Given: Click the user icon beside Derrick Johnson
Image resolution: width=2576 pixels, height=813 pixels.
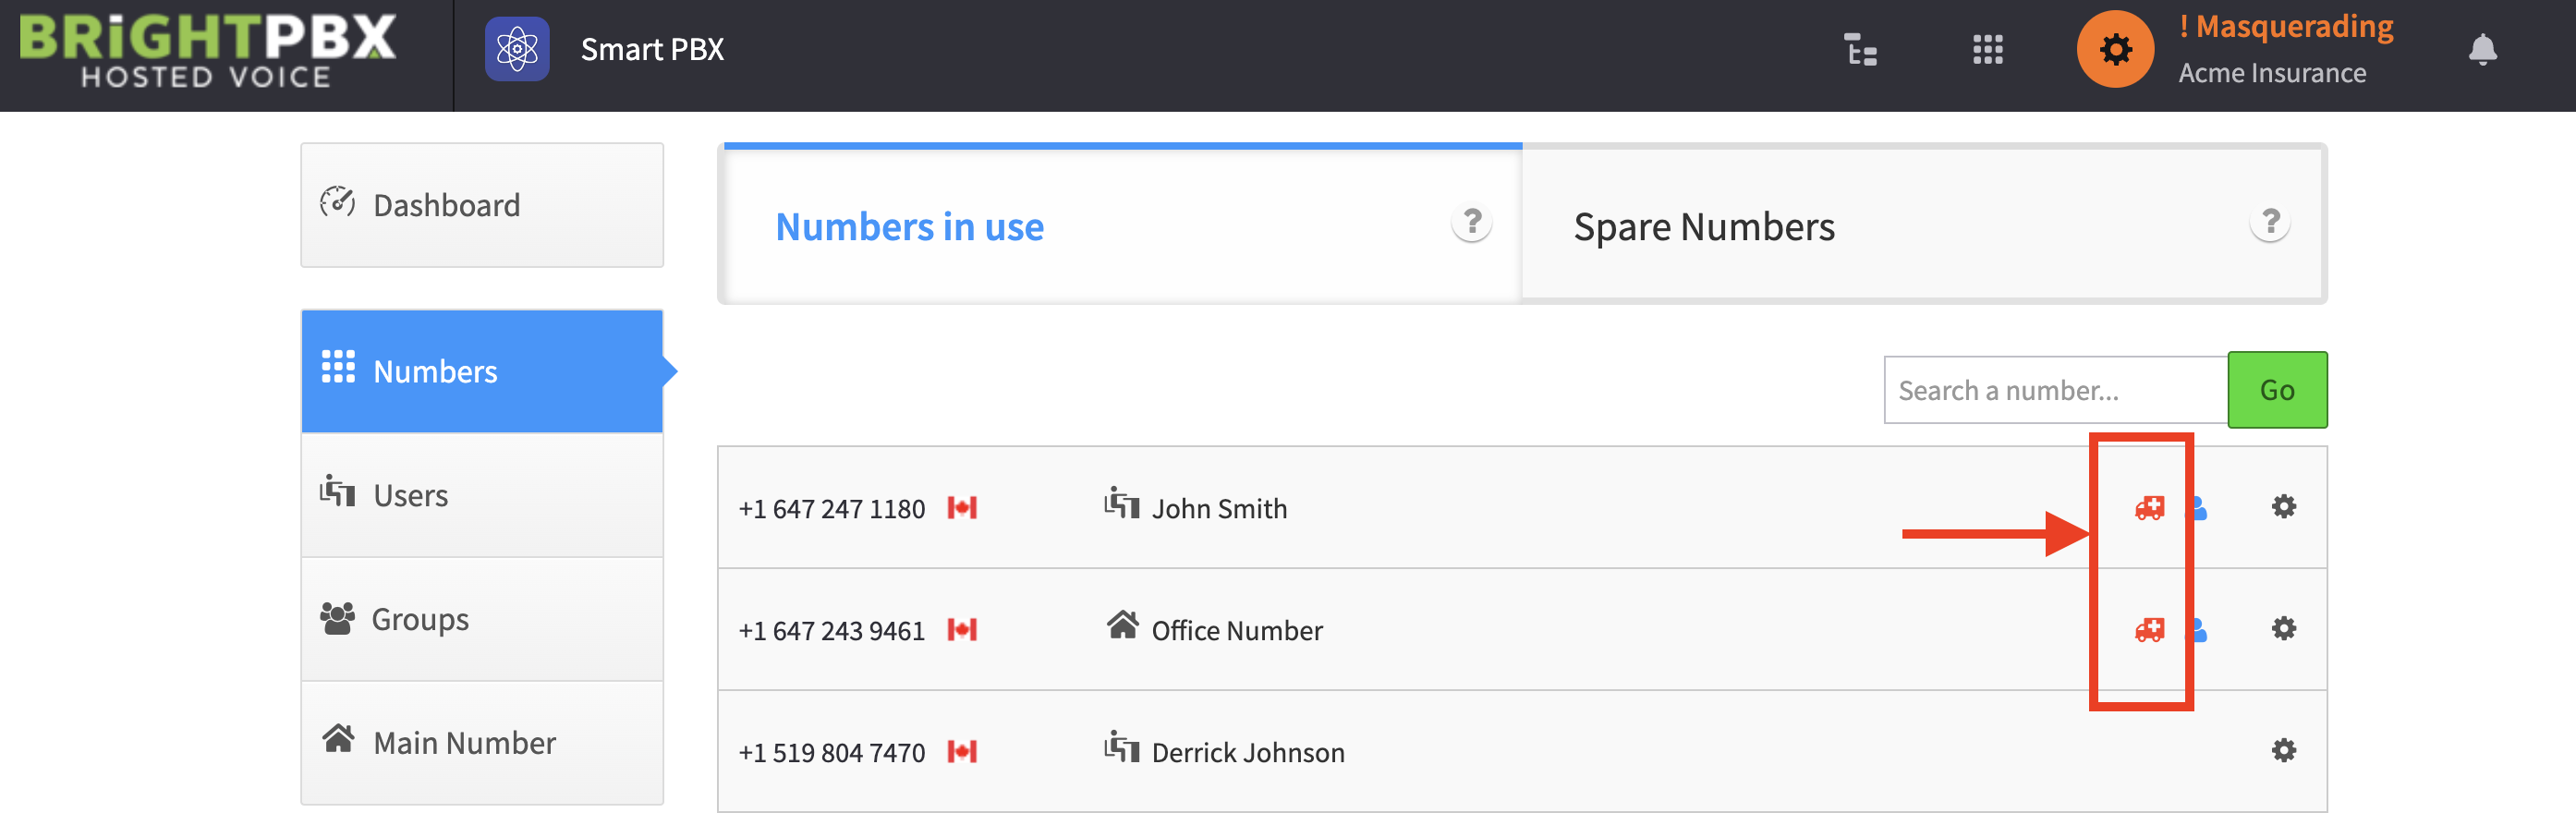Looking at the screenshot, I should tap(1122, 747).
